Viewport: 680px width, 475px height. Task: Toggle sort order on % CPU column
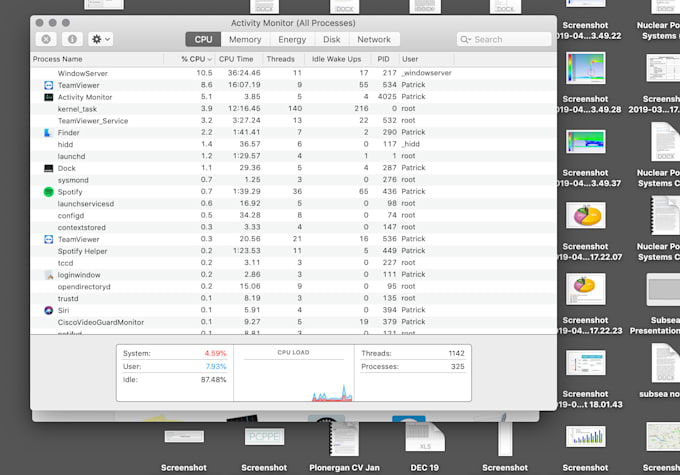[x=190, y=59]
